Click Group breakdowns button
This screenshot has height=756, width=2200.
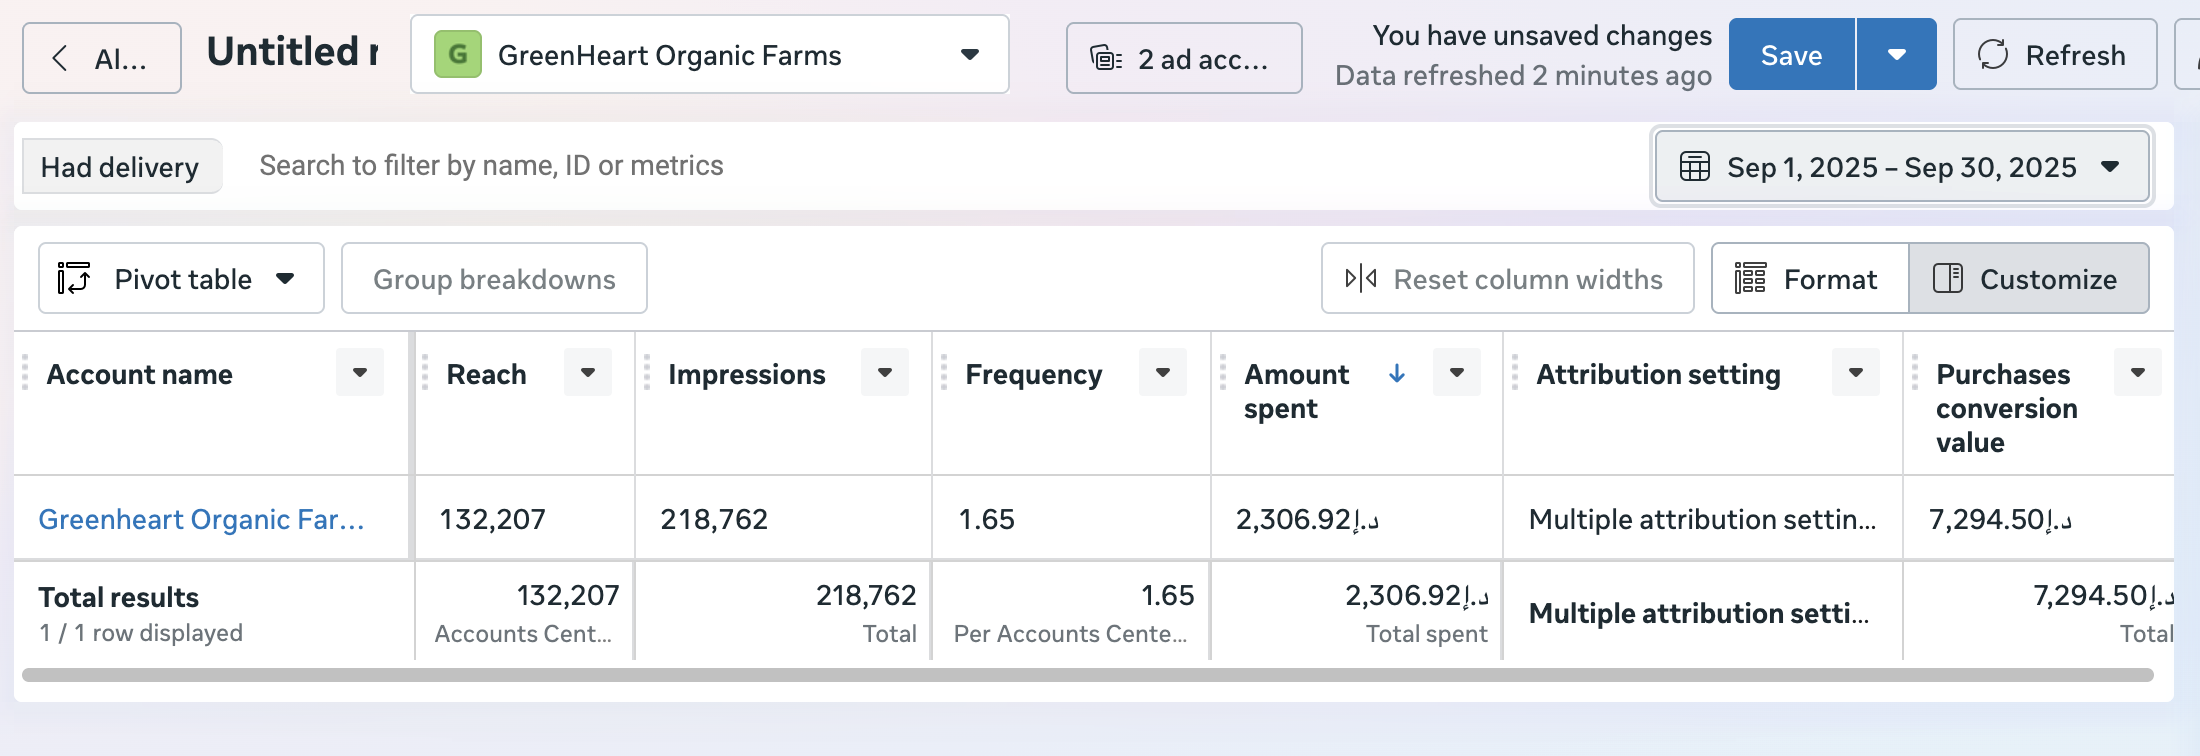click(x=494, y=279)
